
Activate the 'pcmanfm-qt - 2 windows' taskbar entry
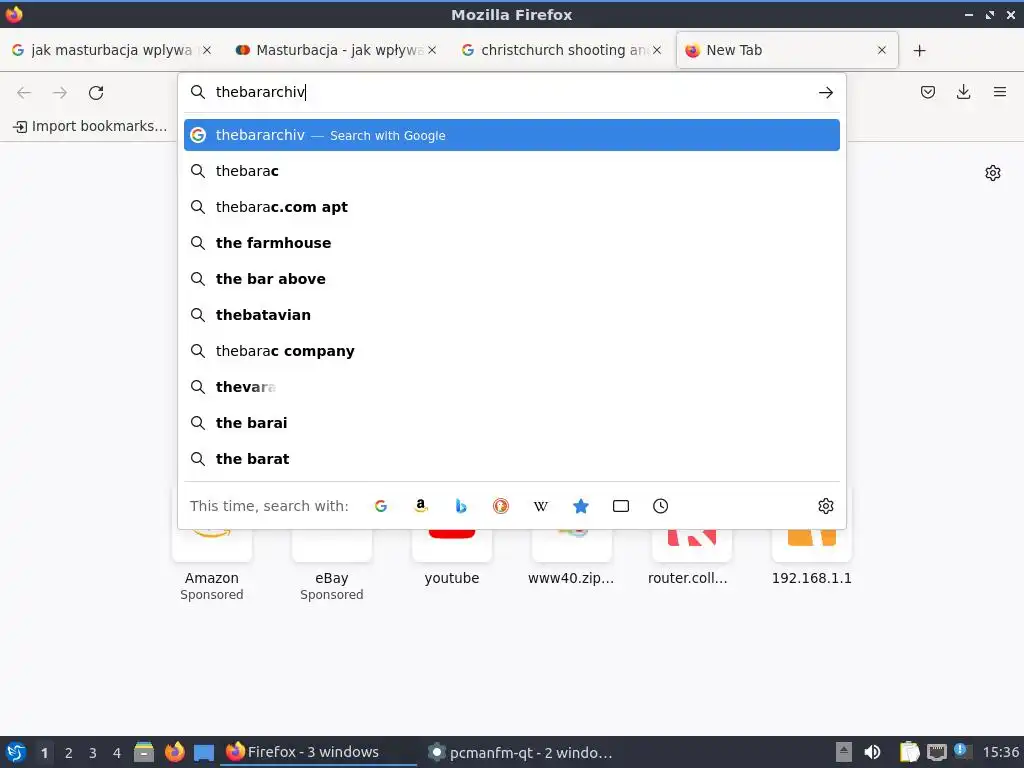coord(520,752)
